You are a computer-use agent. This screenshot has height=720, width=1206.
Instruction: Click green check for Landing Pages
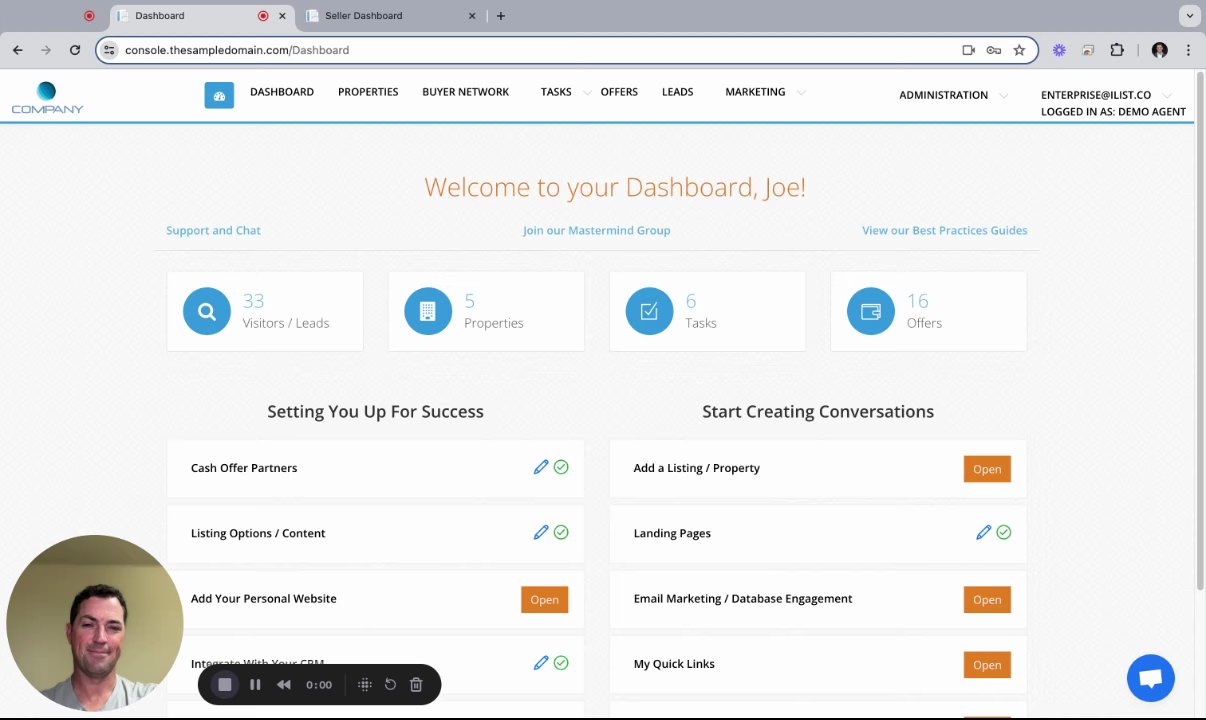coord(1003,532)
